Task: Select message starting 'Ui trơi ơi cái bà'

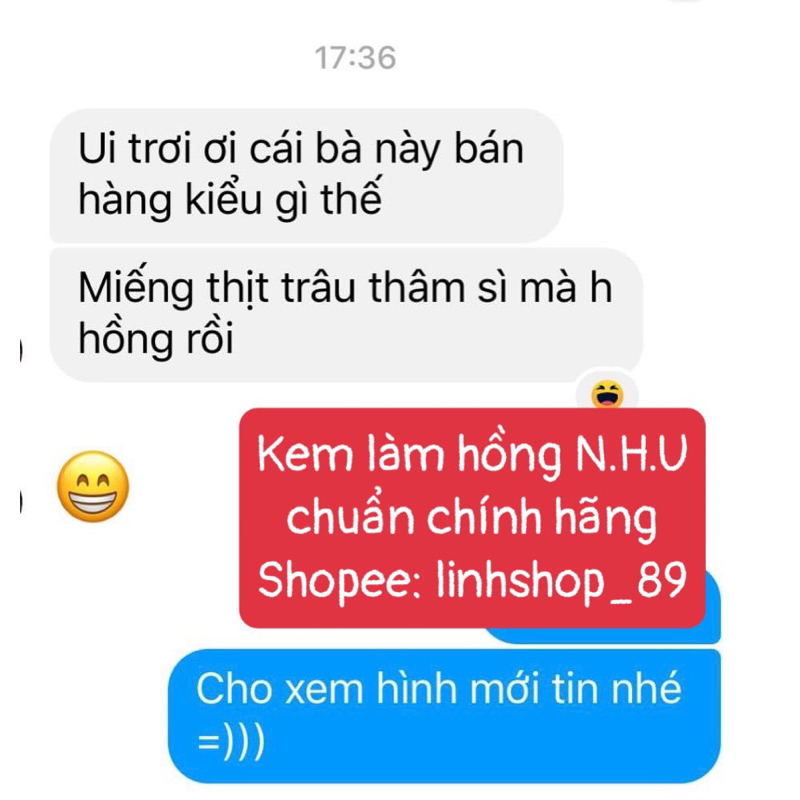Action: click(x=306, y=176)
